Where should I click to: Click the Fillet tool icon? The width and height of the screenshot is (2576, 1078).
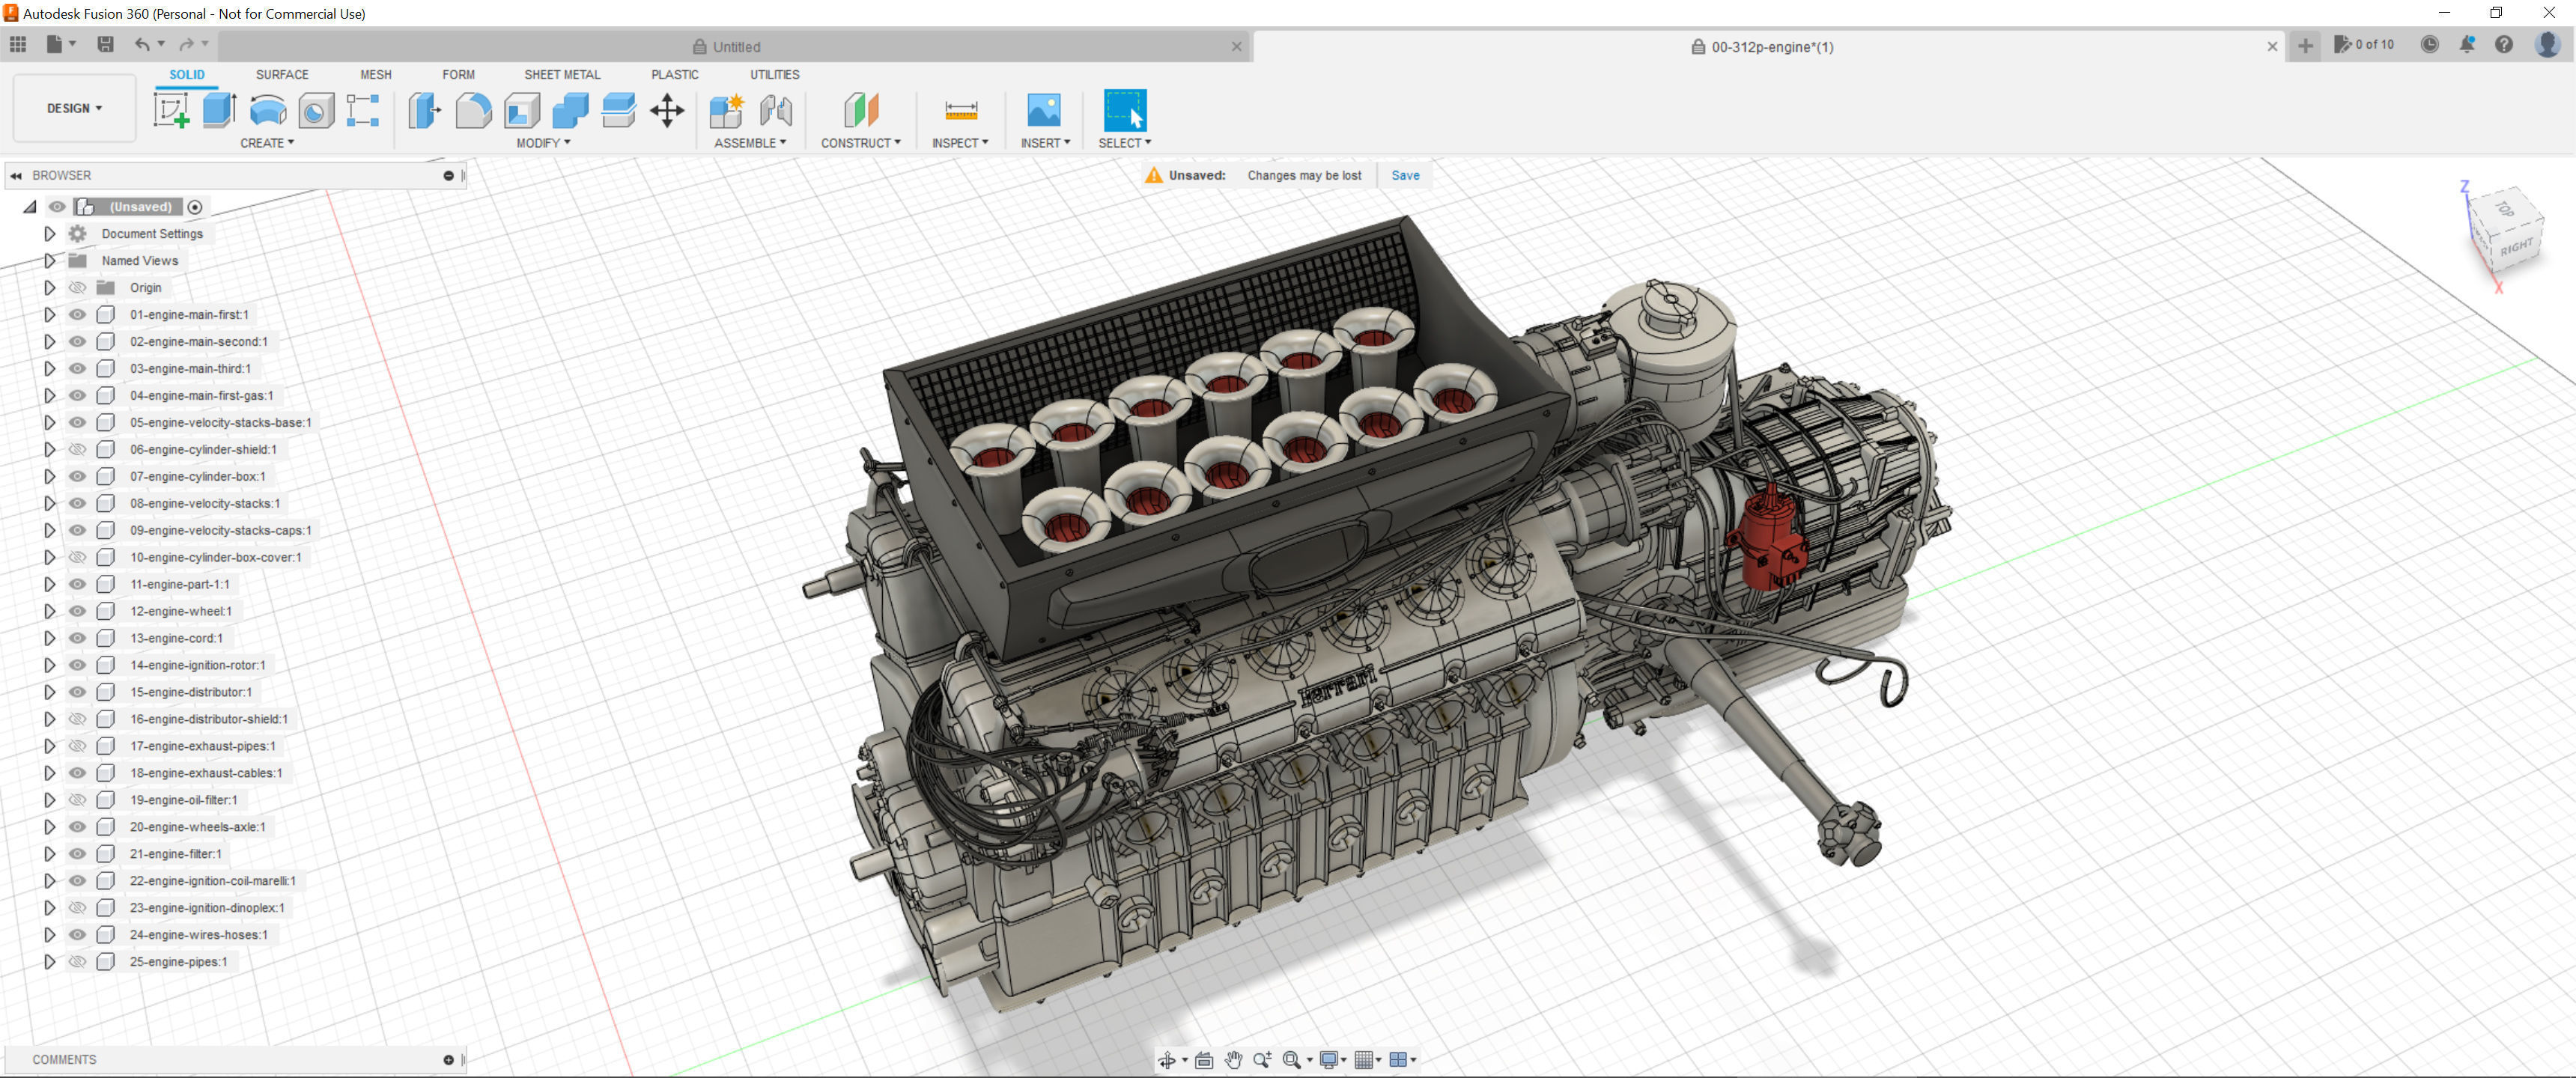pos(473,110)
